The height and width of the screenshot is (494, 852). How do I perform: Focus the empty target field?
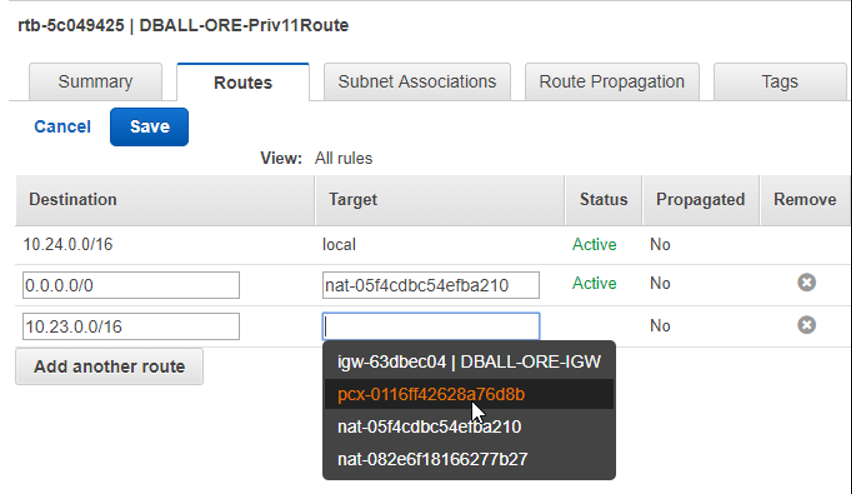point(431,327)
